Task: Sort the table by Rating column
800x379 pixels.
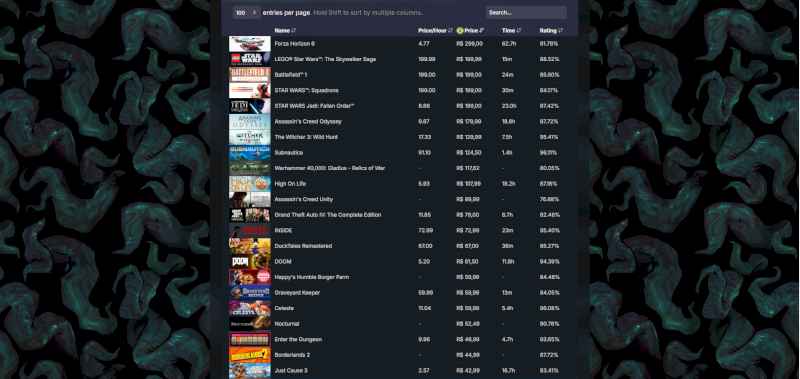Action: [551, 31]
